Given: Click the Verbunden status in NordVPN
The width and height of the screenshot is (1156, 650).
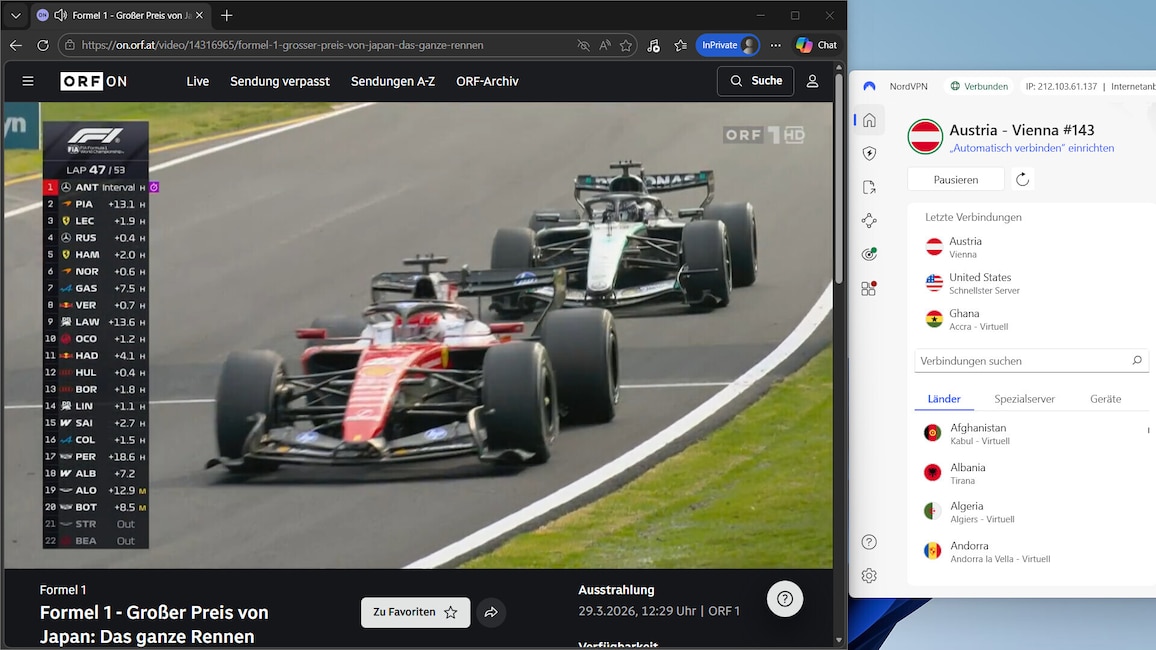Looking at the screenshot, I should pos(979,86).
